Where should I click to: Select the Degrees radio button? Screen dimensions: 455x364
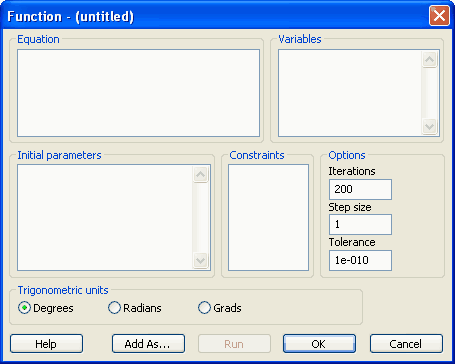click(25, 308)
